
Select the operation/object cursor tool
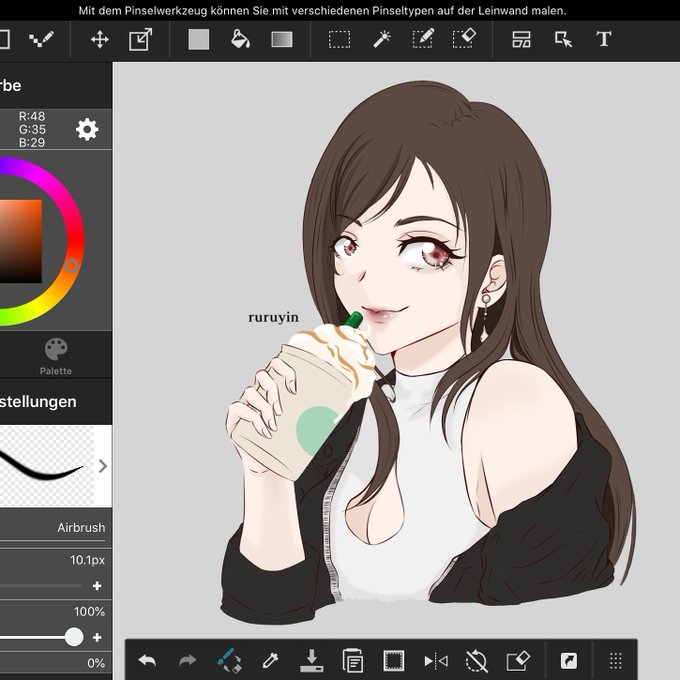click(x=563, y=39)
